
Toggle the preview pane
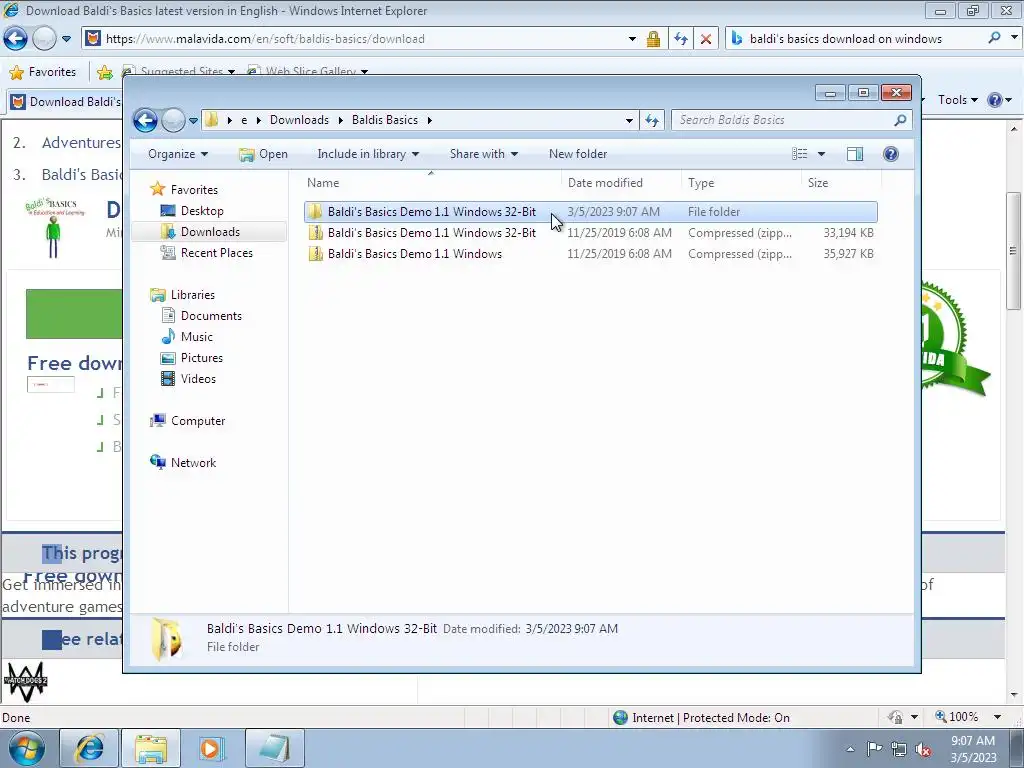click(x=854, y=154)
